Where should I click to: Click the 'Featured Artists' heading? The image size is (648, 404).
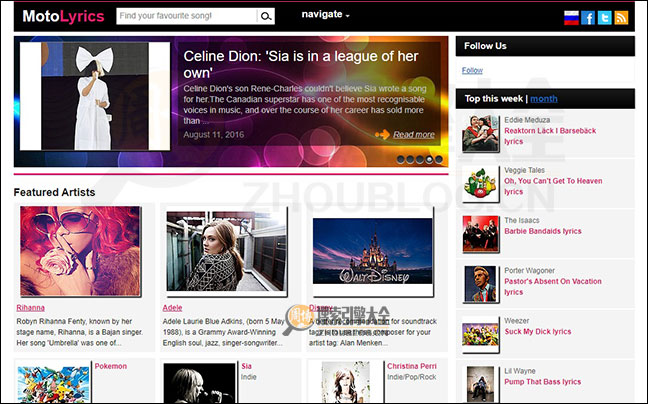pyautogui.click(x=54, y=192)
